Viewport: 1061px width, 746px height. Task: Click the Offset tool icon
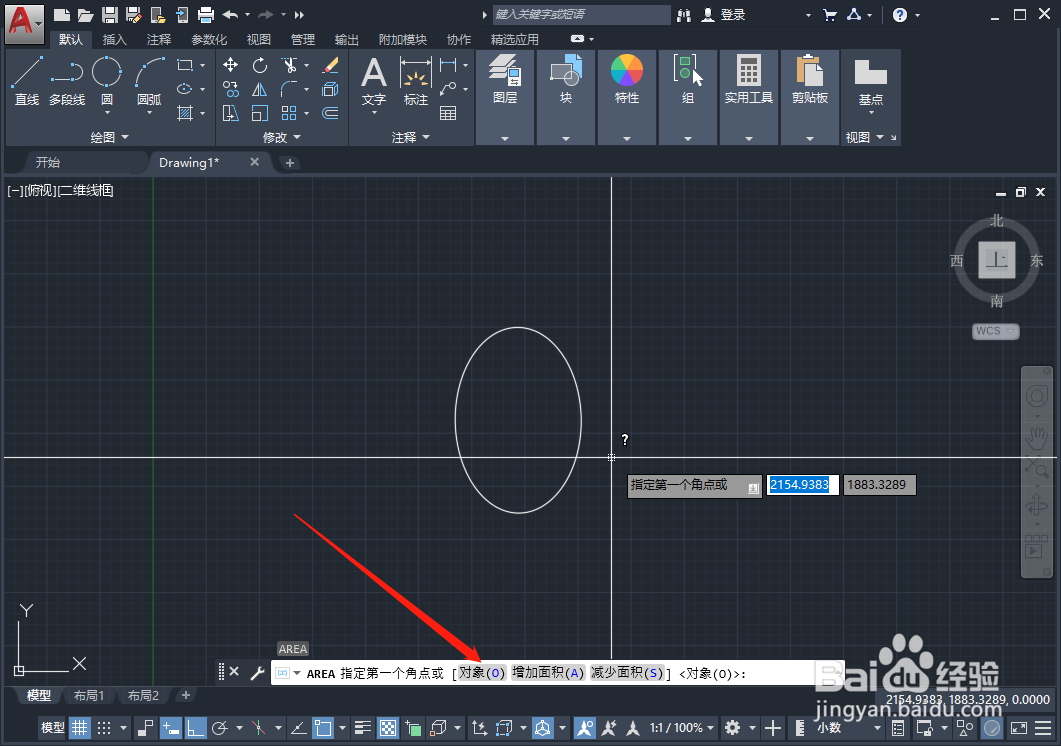point(330,113)
